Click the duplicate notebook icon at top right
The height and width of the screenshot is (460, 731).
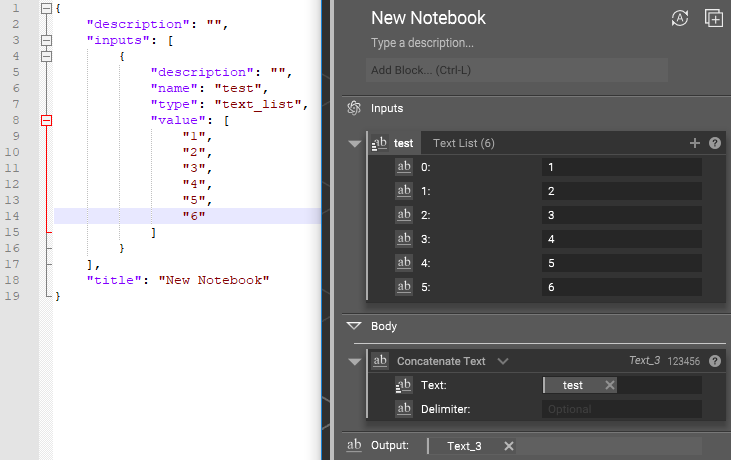point(714,18)
